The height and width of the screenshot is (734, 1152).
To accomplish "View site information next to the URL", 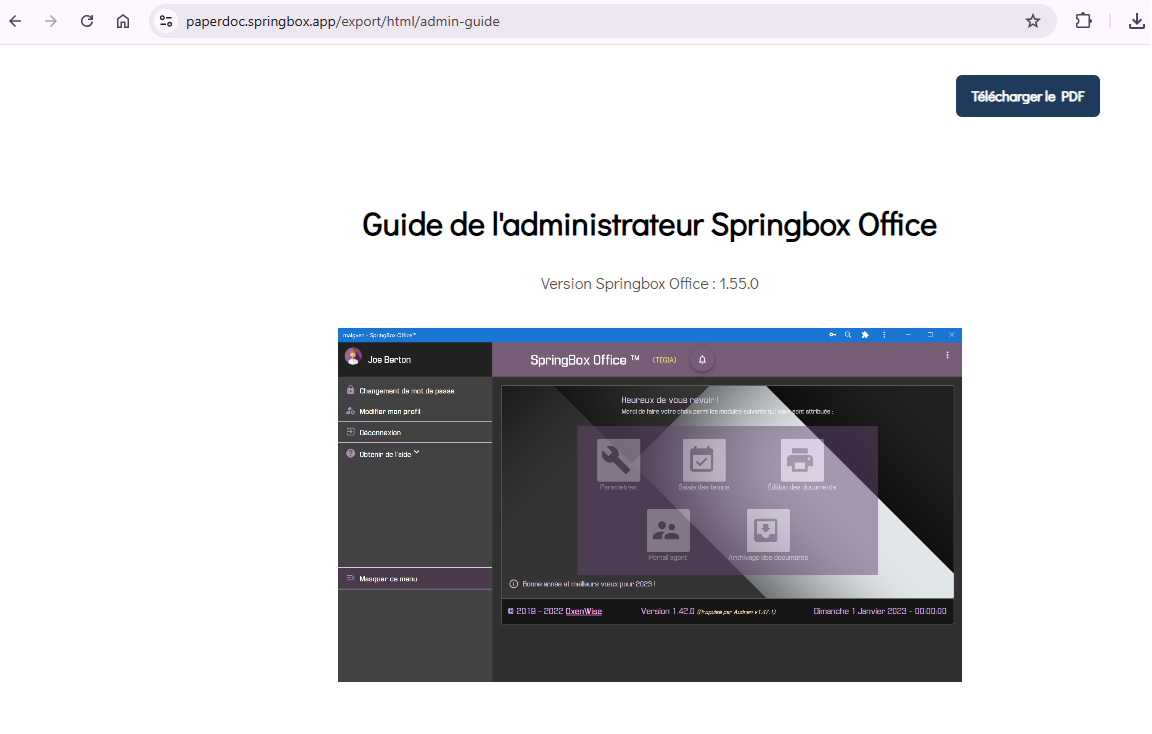I will (166, 21).
